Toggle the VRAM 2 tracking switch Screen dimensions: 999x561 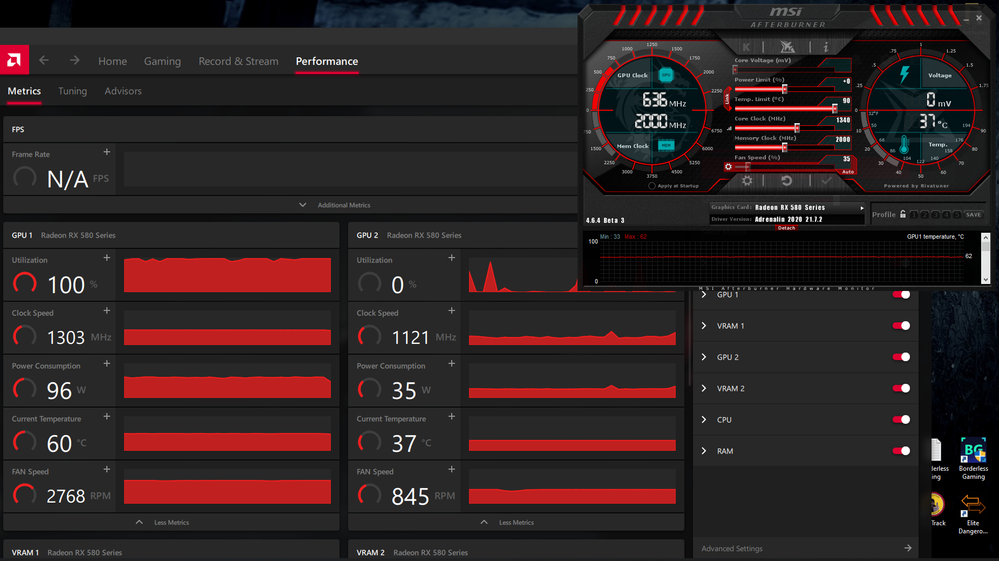902,388
